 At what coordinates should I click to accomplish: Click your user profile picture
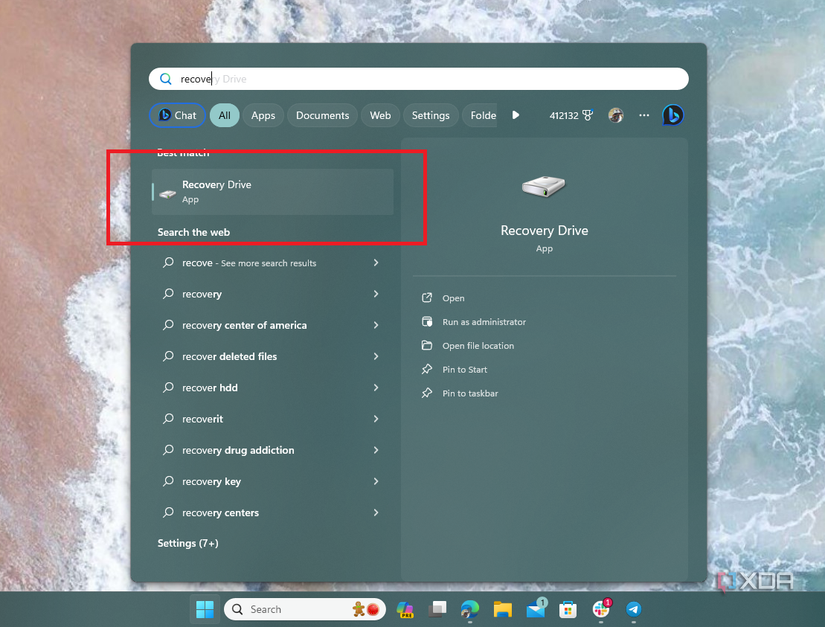[617, 115]
